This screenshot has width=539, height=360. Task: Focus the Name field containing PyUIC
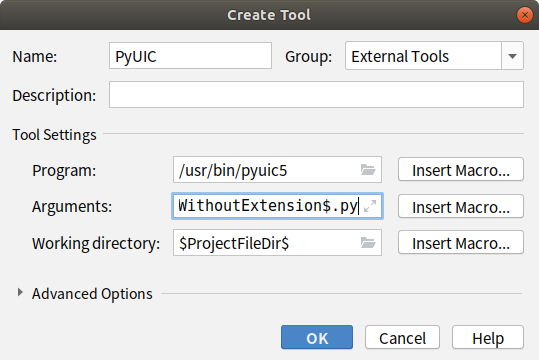pyautogui.click(x=190, y=56)
